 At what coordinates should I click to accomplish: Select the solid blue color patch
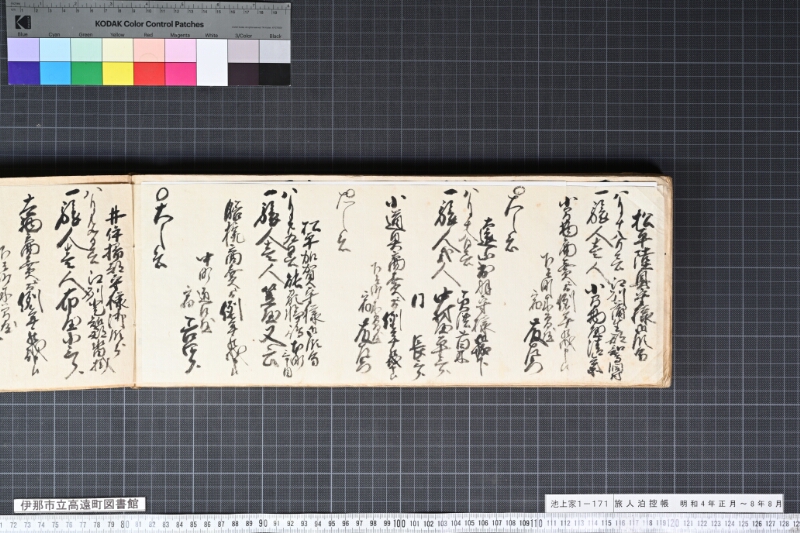(x=23, y=73)
